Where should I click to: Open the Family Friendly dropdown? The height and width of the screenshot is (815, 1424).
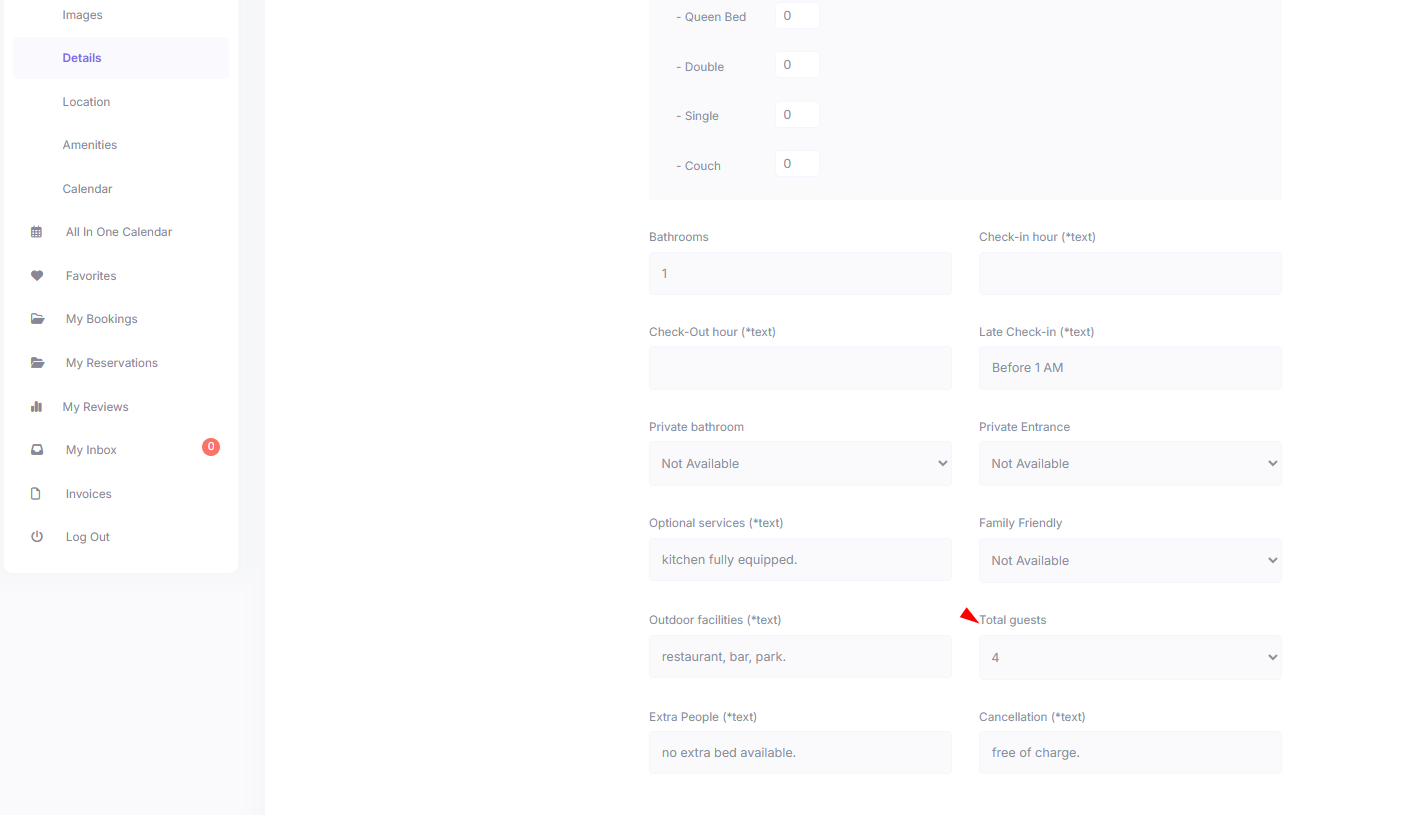(1130, 561)
